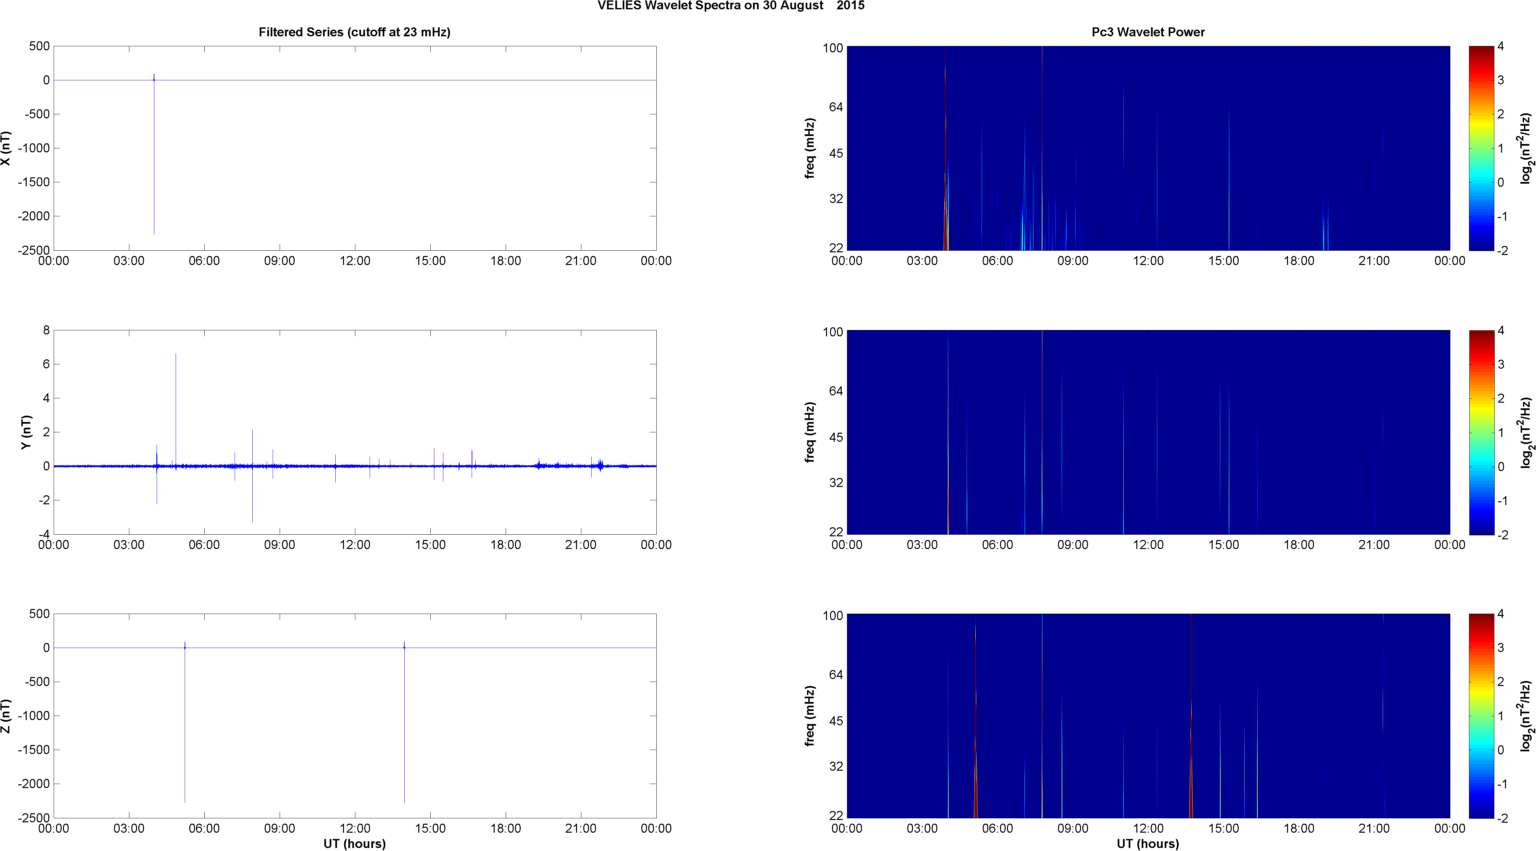Viewport: 1536px width, 851px height.
Task: Click the second negative spike near 14:00 in Z series
Action: 404,725
